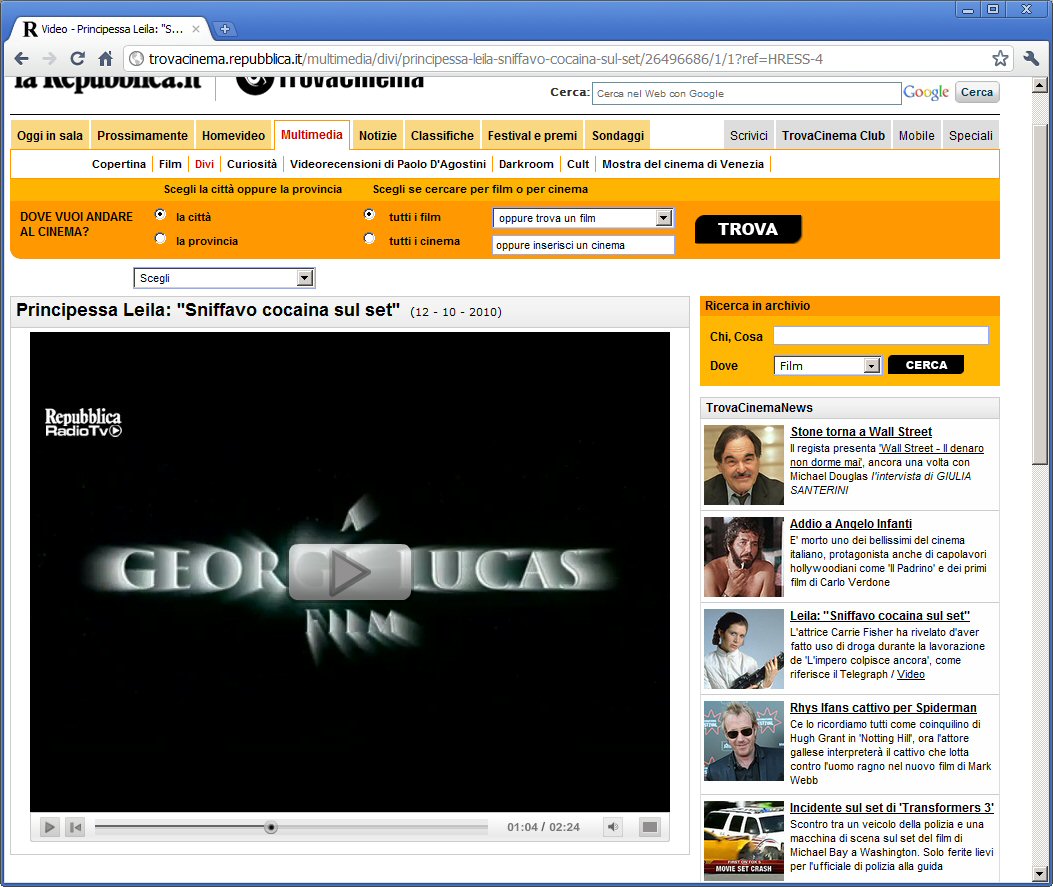
Task: Click the page scrollbar down arrow
Action: pyautogui.click(x=1040, y=874)
